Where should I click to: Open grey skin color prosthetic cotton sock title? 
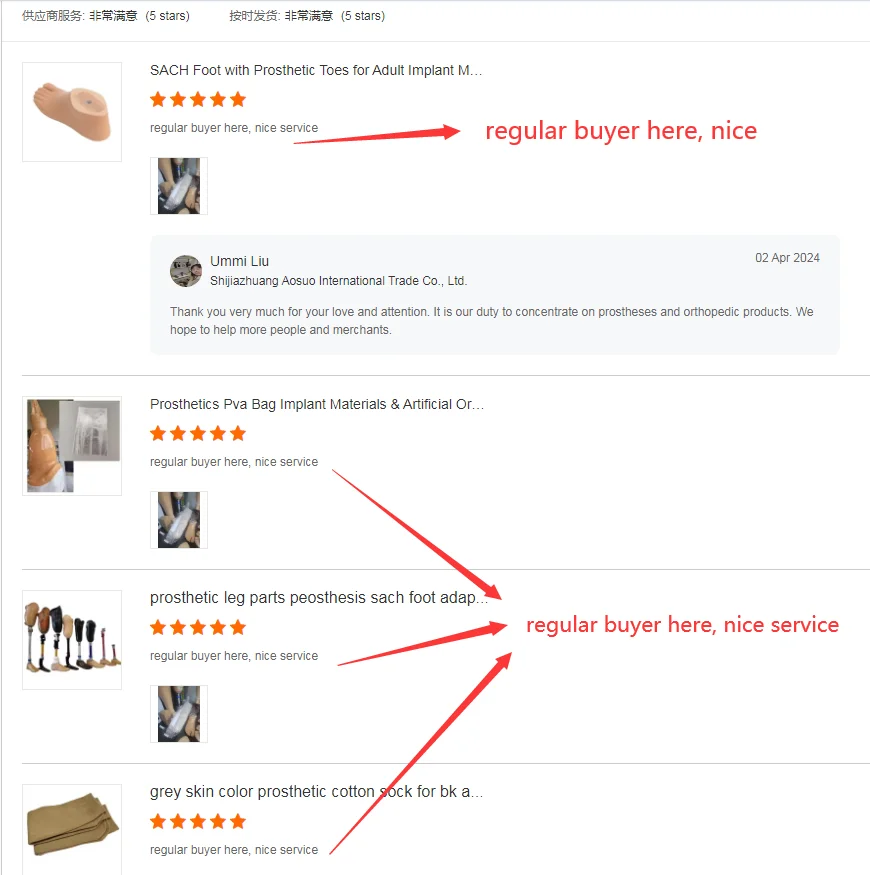pos(316,792)
